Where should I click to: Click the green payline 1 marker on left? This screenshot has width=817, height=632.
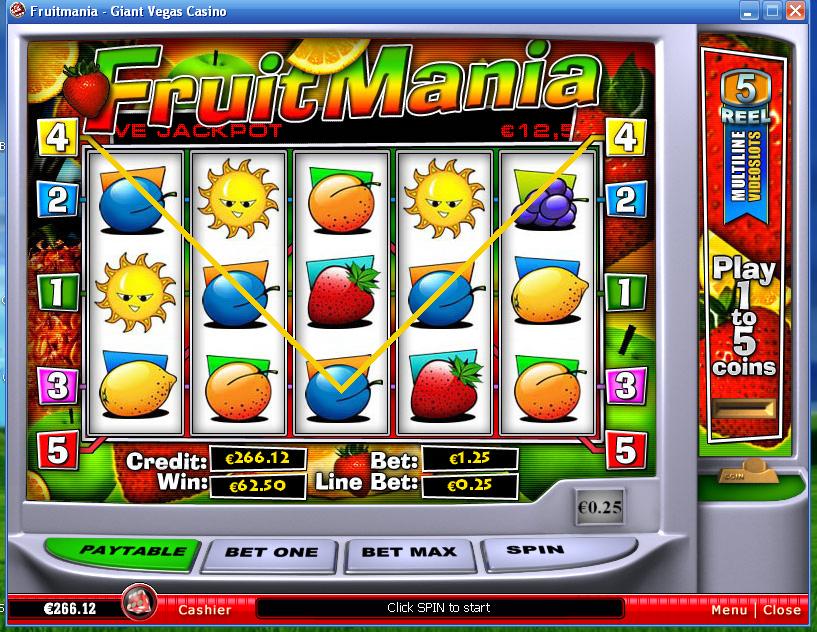pos(57,292)
